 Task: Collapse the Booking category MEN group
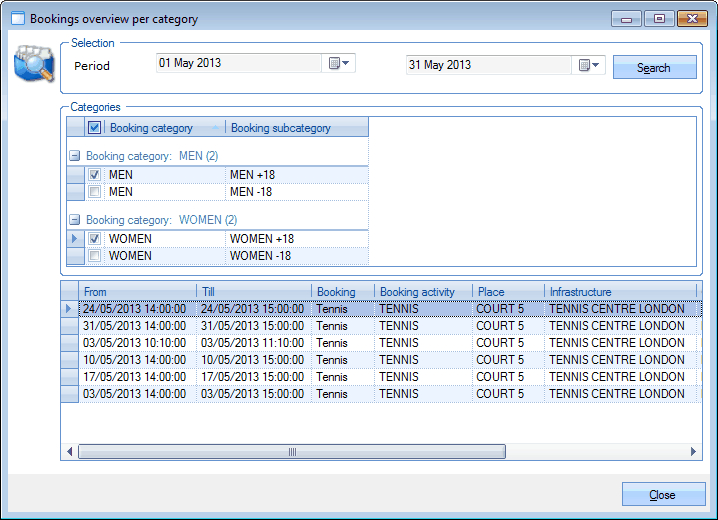pyautogui.click(x=74, y=156)
